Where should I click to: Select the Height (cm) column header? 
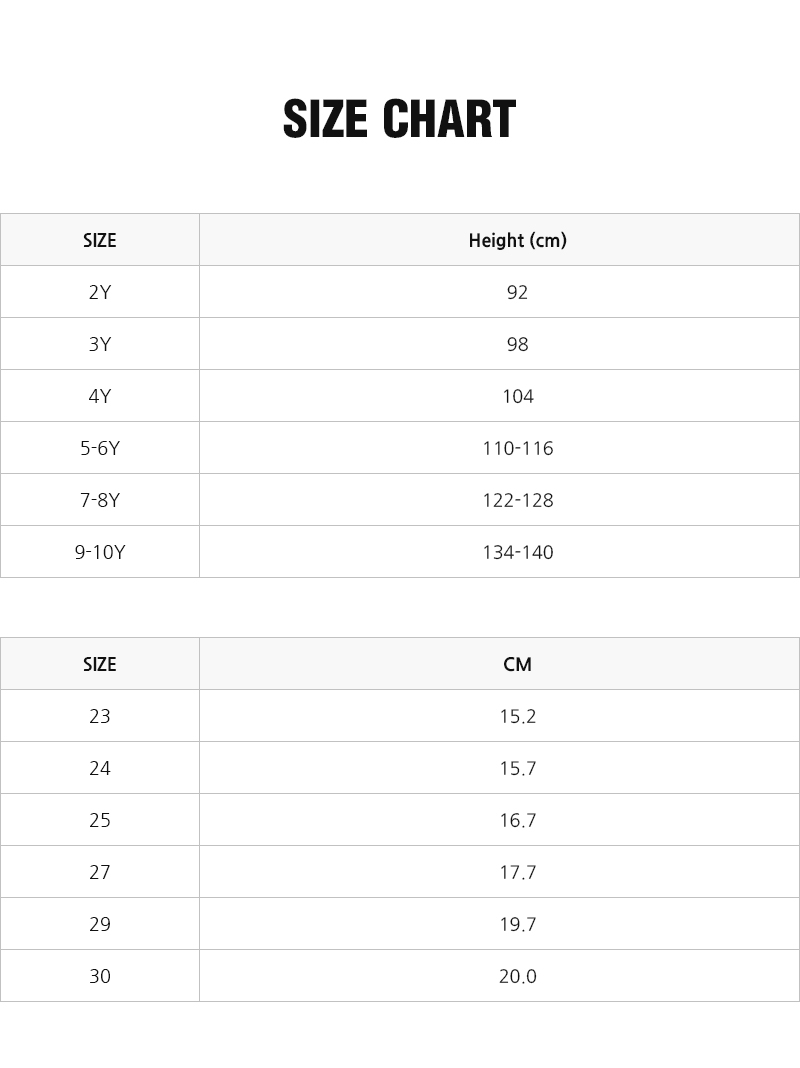[517, 240]
